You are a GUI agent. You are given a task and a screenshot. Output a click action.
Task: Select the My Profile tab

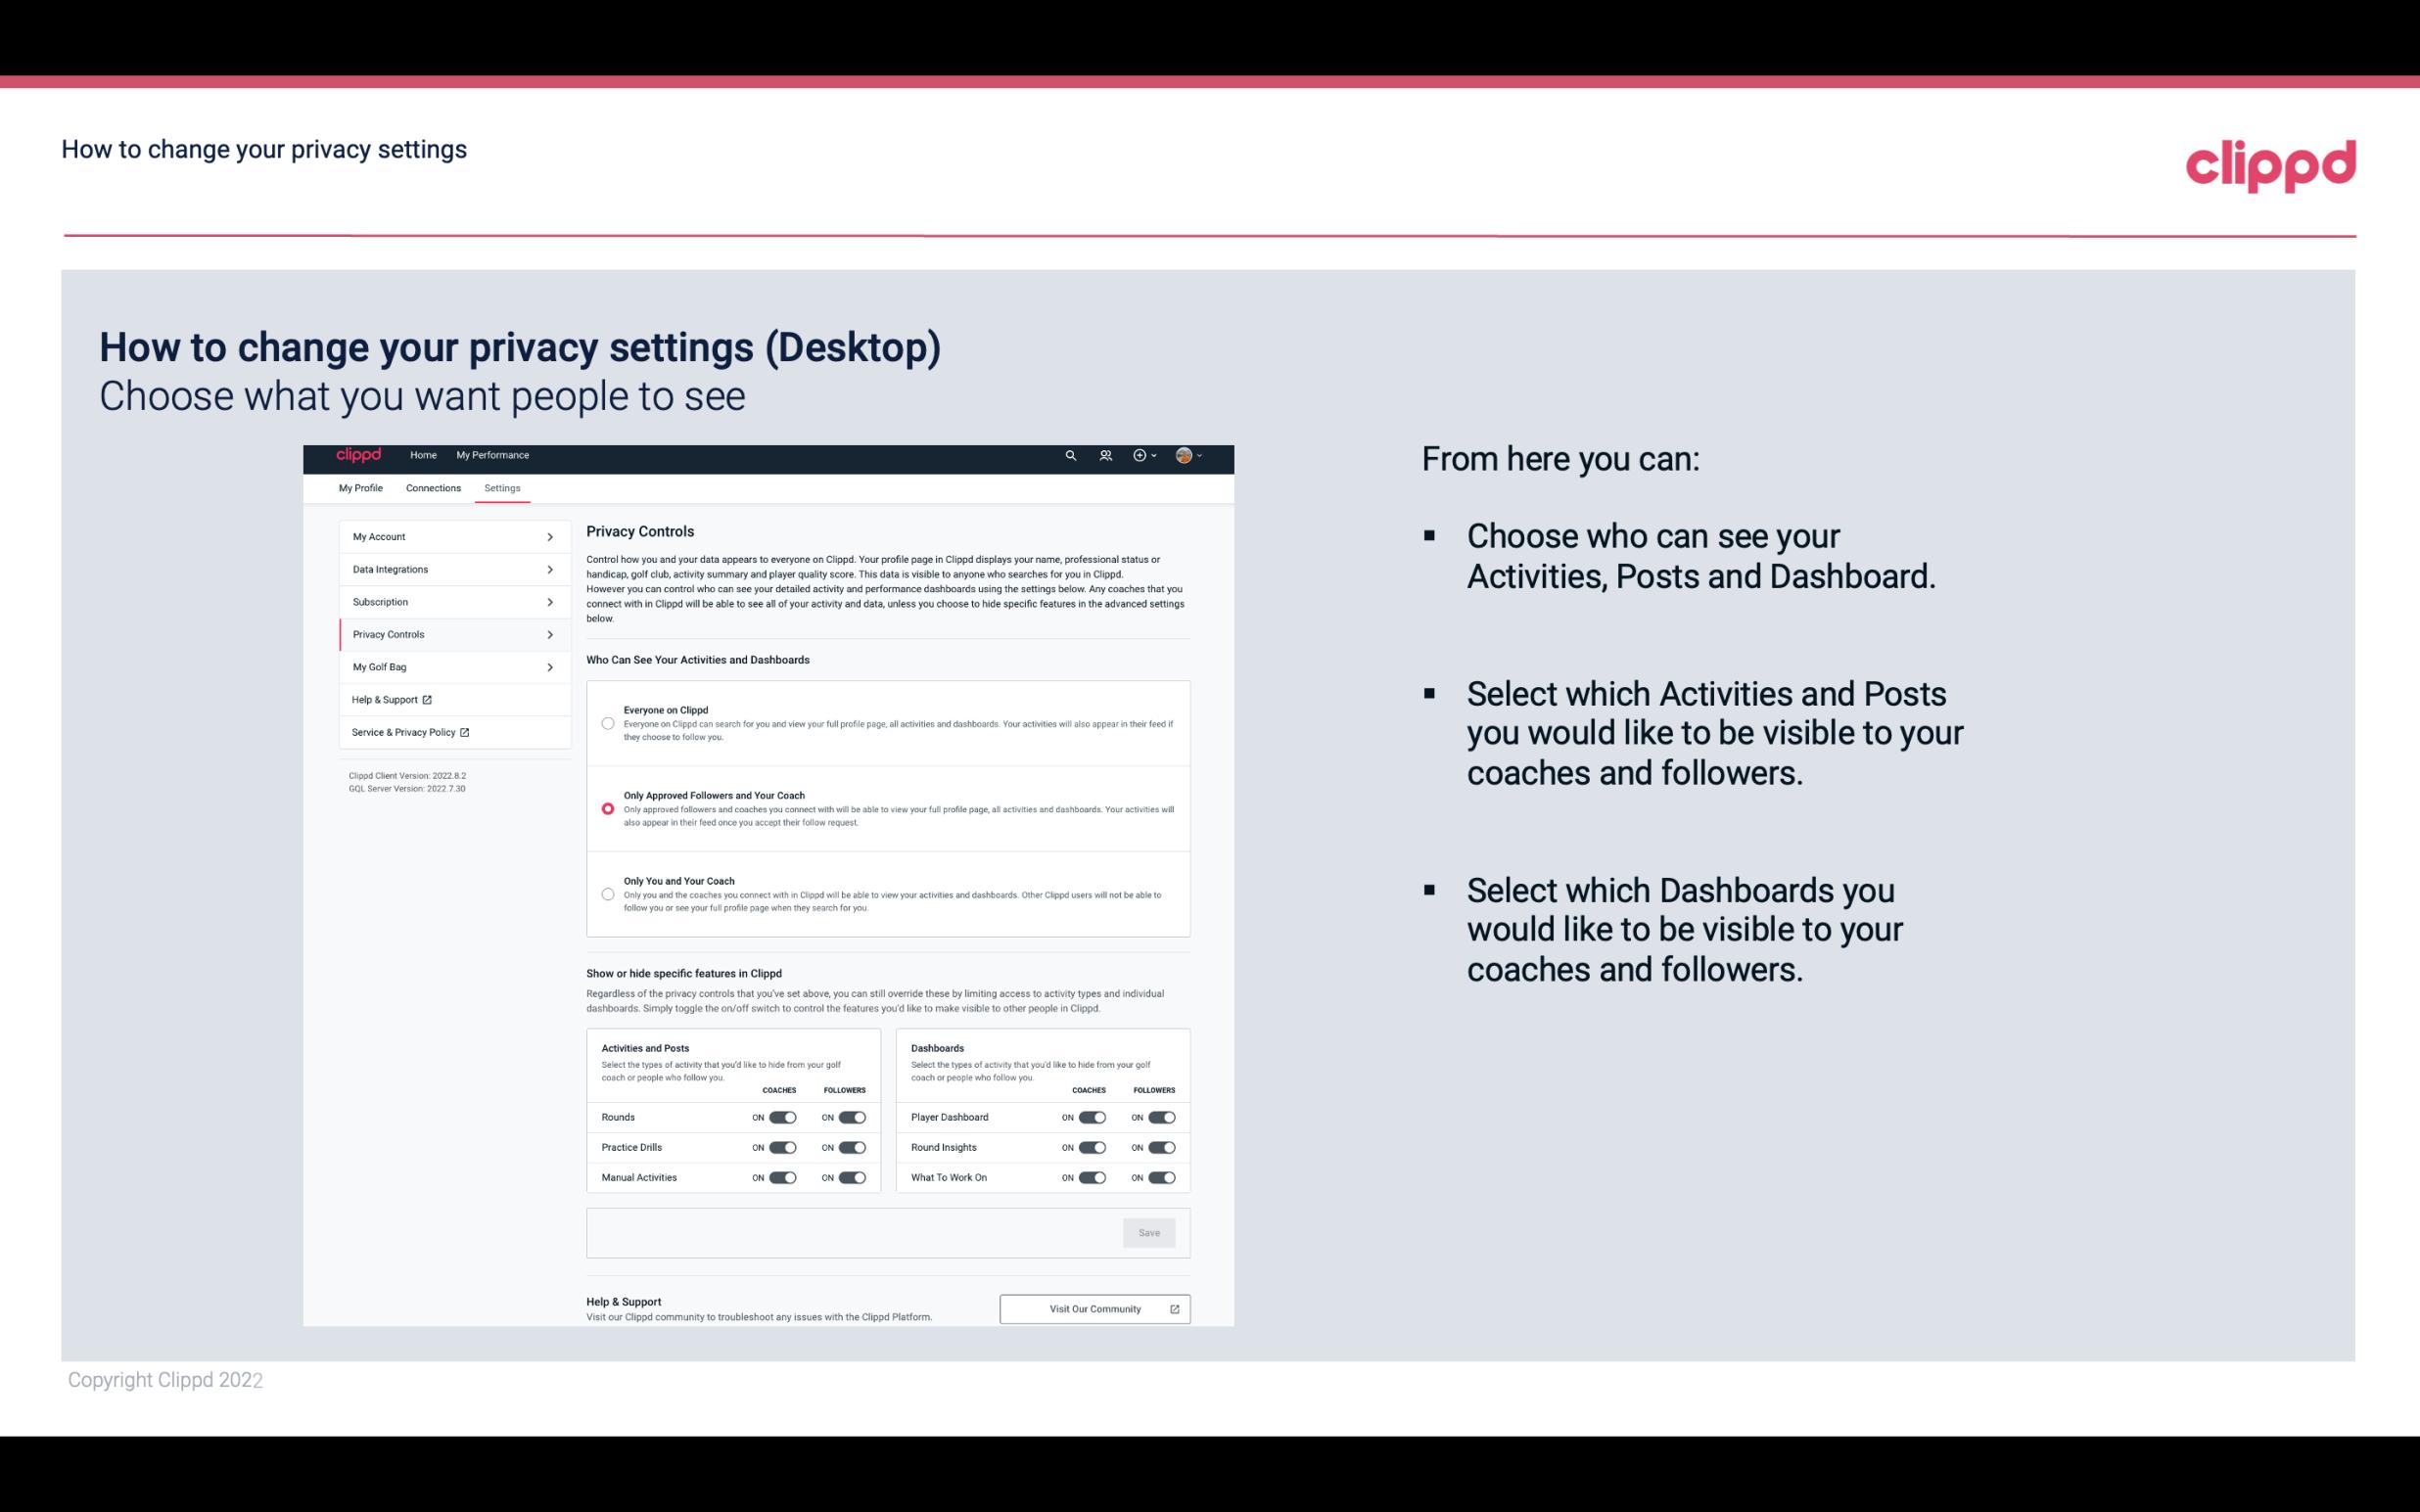[359, 487]
